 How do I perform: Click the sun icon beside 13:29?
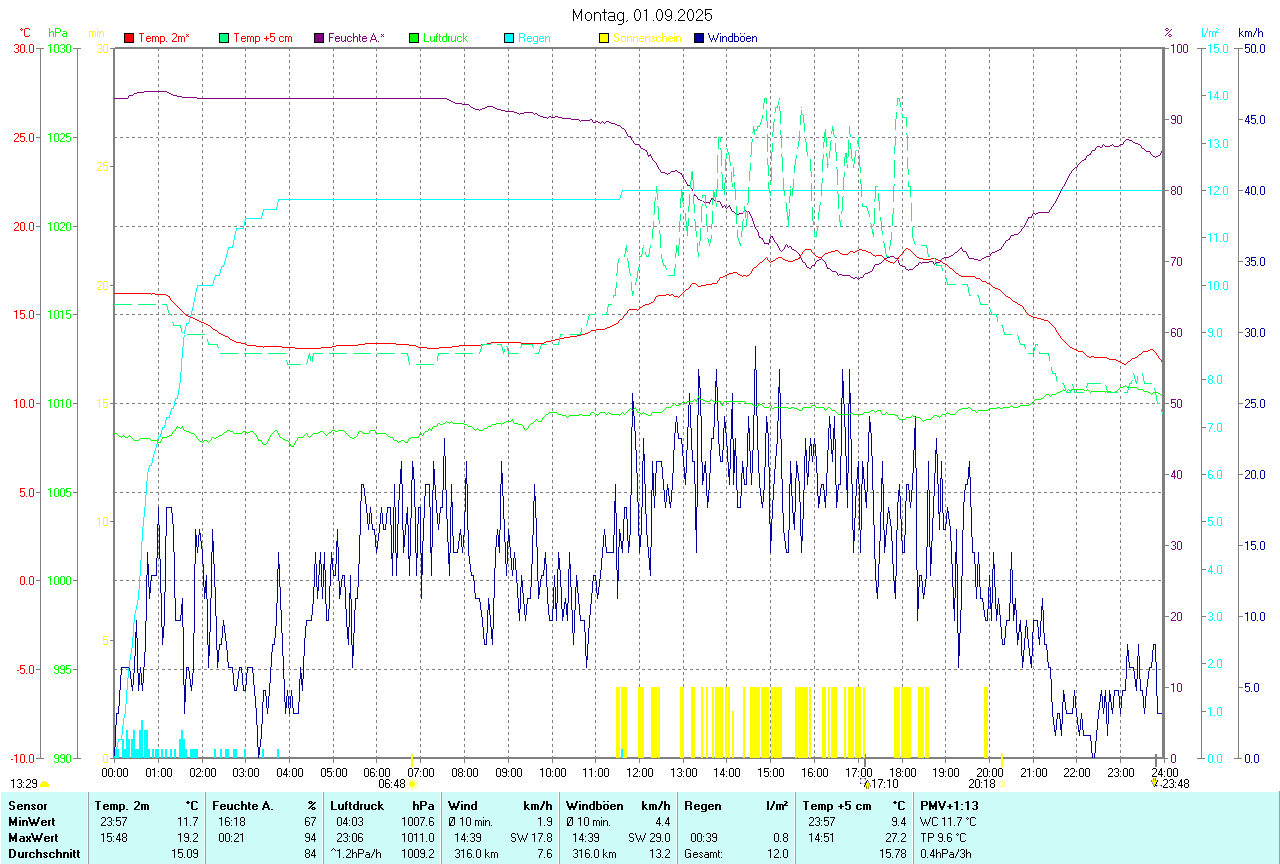44,785
